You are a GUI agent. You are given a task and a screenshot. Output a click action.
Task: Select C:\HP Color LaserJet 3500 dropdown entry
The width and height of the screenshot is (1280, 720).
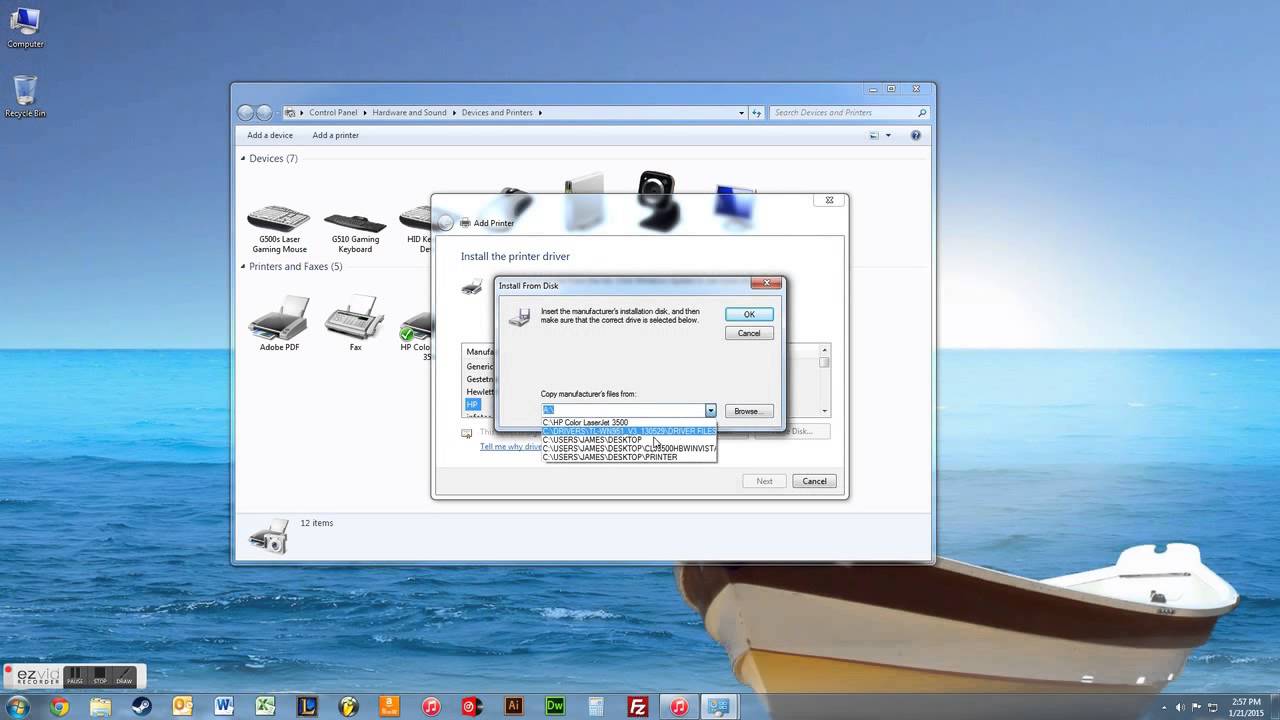coord(629,422)
